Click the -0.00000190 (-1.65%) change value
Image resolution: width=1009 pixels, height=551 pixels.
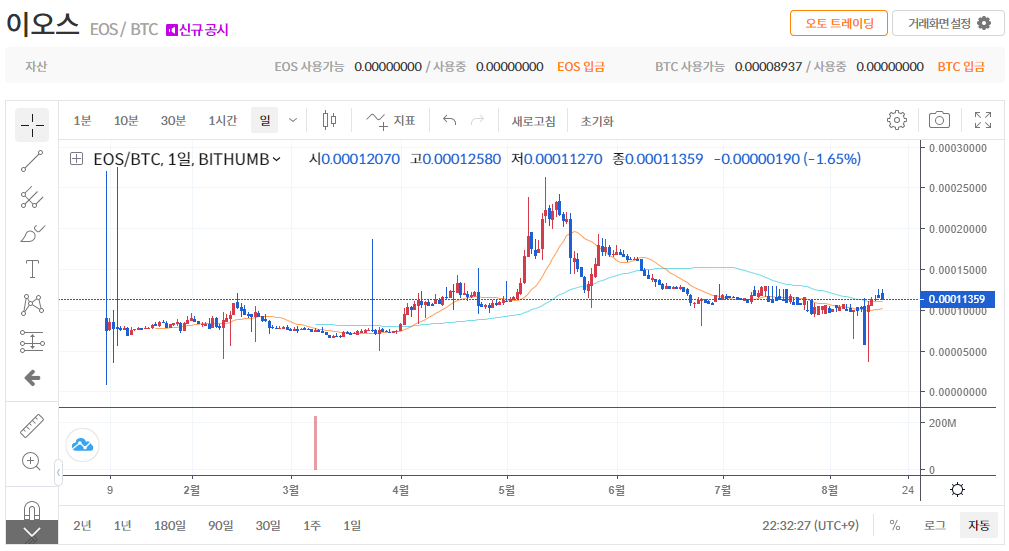787,159
